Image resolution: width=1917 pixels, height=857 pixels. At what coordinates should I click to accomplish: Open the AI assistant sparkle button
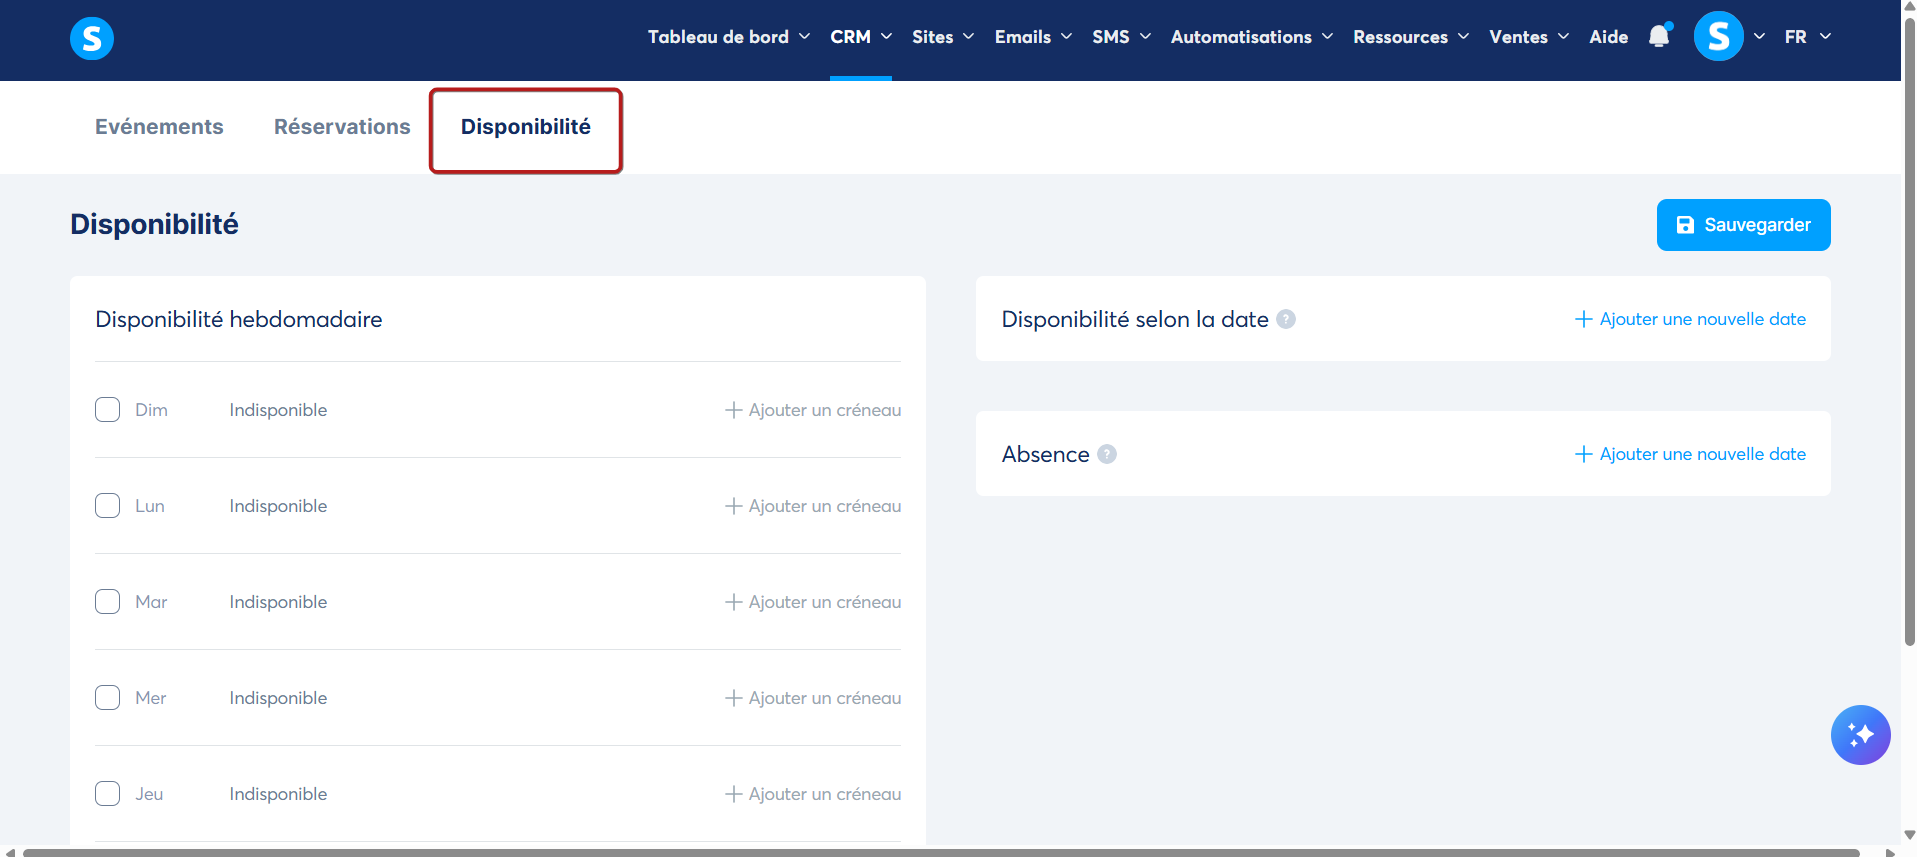point(1860,735)
